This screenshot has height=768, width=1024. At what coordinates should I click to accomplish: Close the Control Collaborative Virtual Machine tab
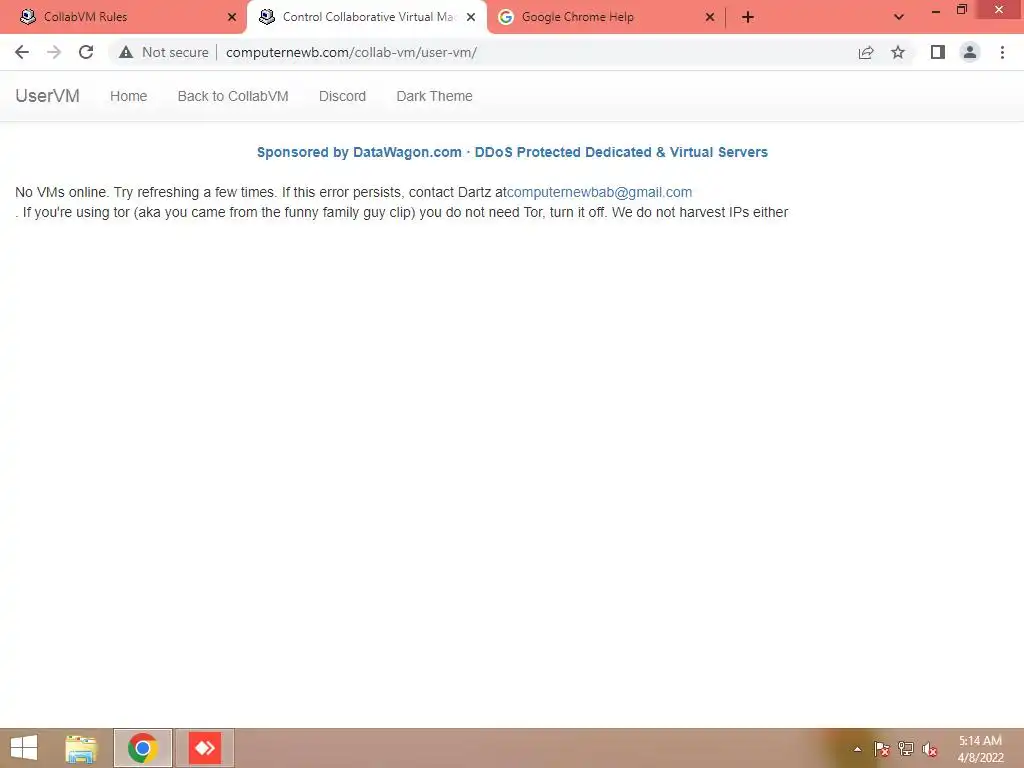471,17
